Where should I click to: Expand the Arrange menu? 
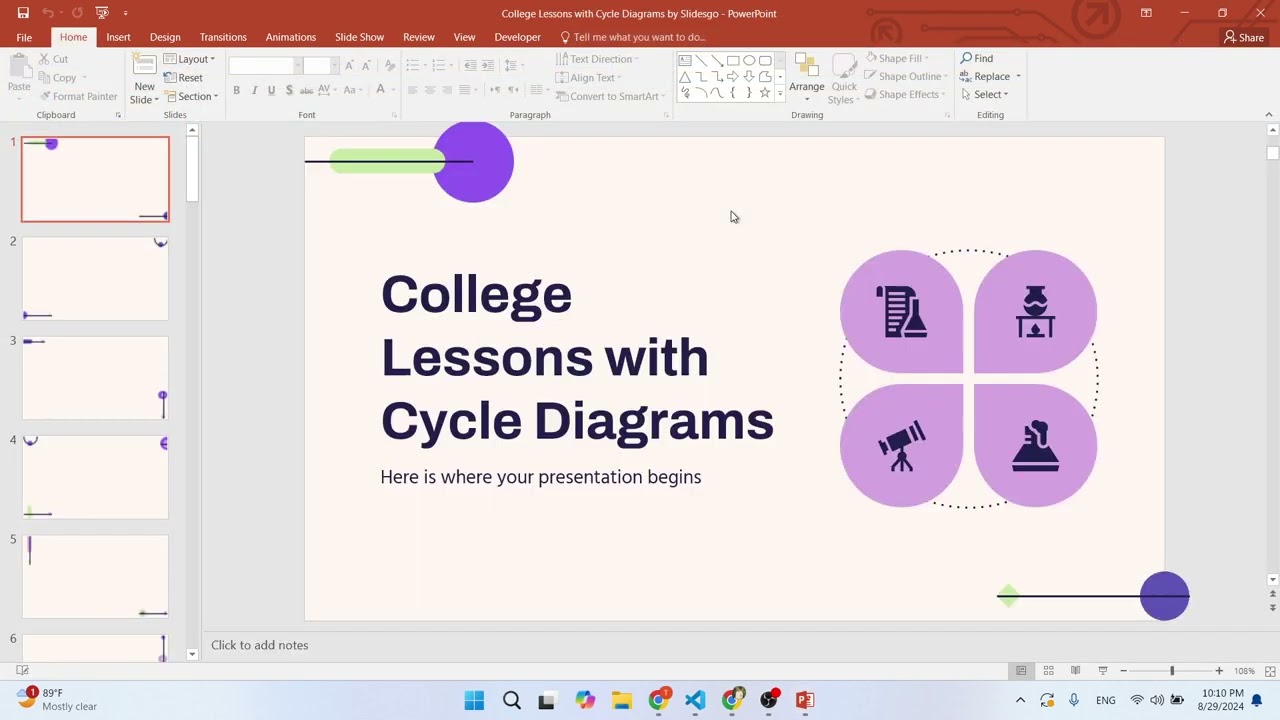tap(806, 79)
